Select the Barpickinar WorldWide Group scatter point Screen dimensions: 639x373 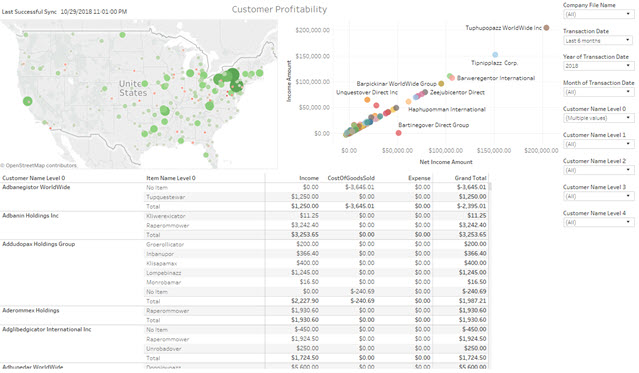click(x=441, y=84)
